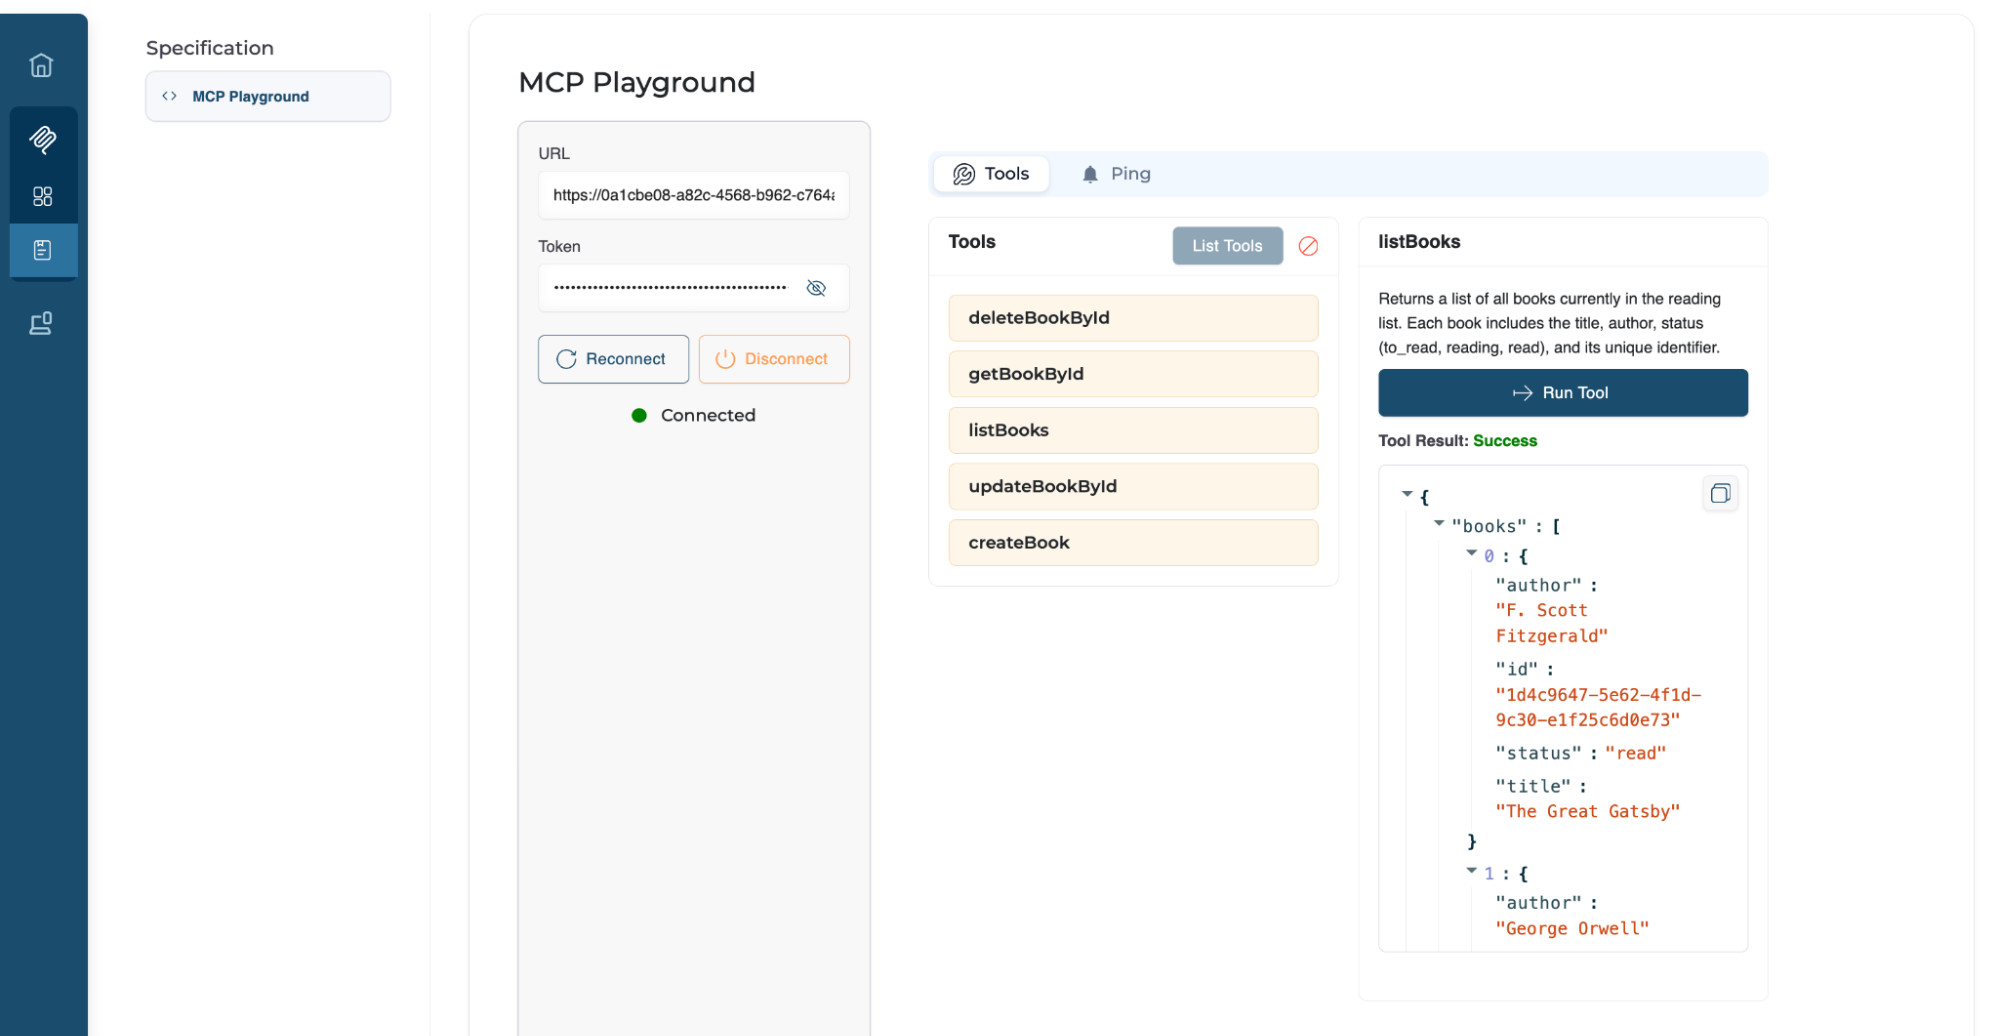Select the document specification sidebar icon
Viewport: 1999px width, 1036px height.
point(42,250)
